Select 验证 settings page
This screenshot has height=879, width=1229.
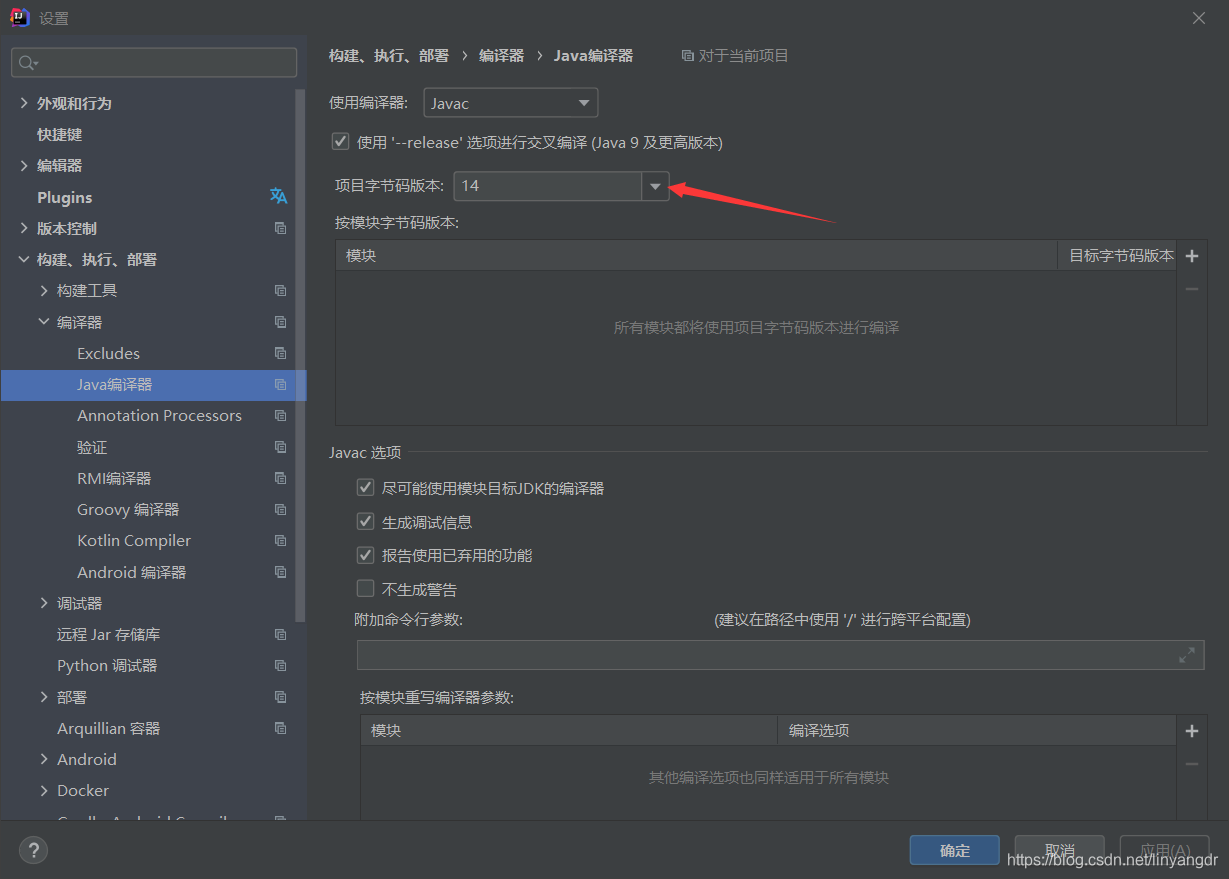point(92,447)
